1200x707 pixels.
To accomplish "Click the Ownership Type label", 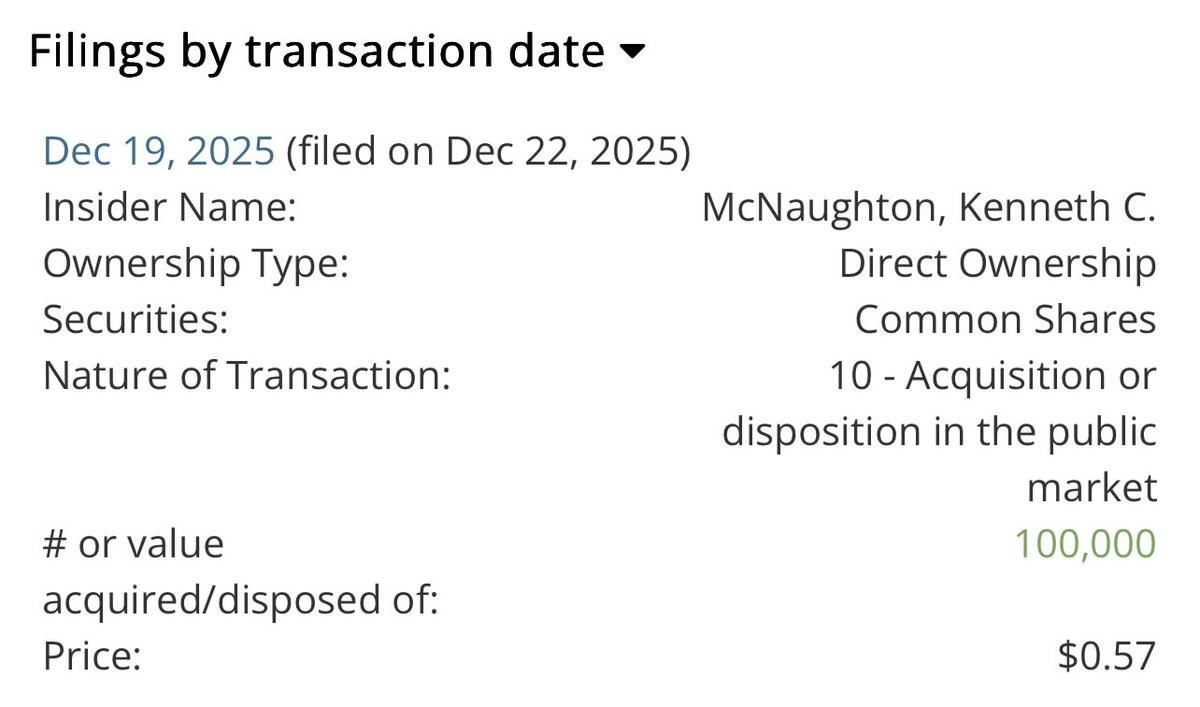I will tap(195, 264).
